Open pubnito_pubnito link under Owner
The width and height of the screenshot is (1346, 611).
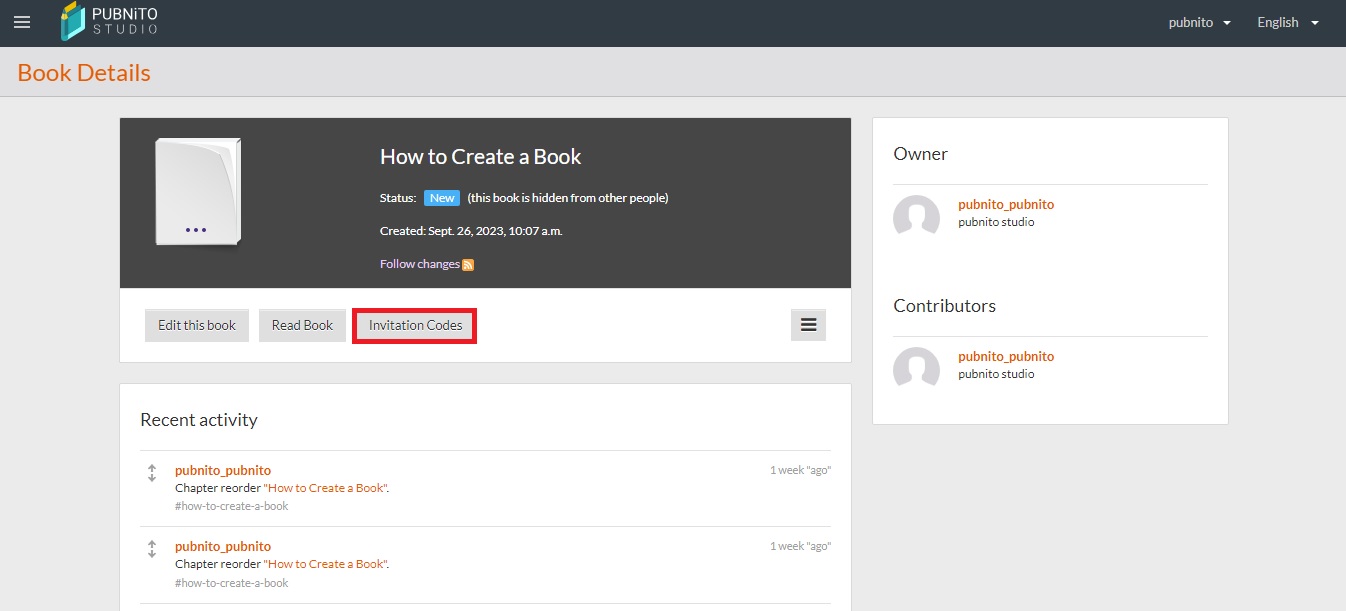pos(1005,204)
